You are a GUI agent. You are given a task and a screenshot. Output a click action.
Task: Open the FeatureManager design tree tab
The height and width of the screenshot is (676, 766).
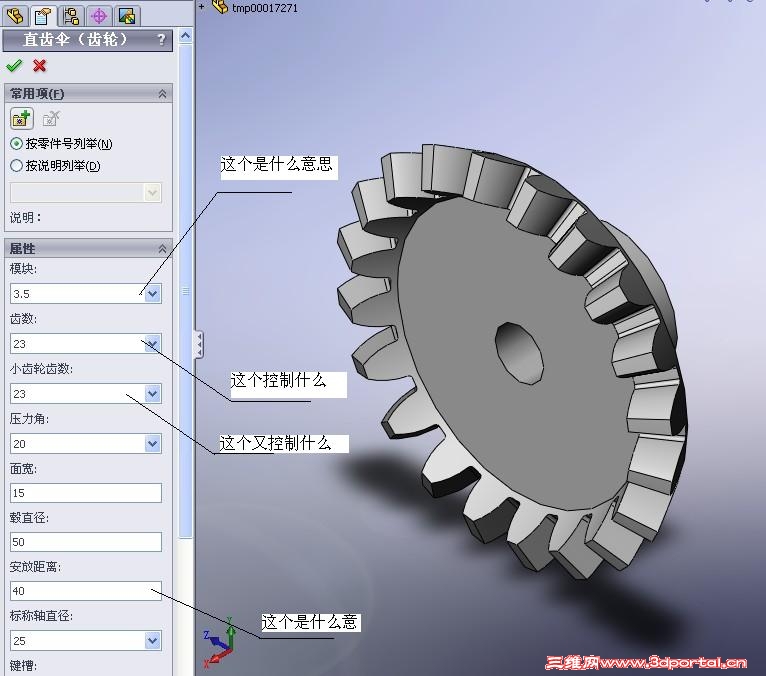[15, 16]
